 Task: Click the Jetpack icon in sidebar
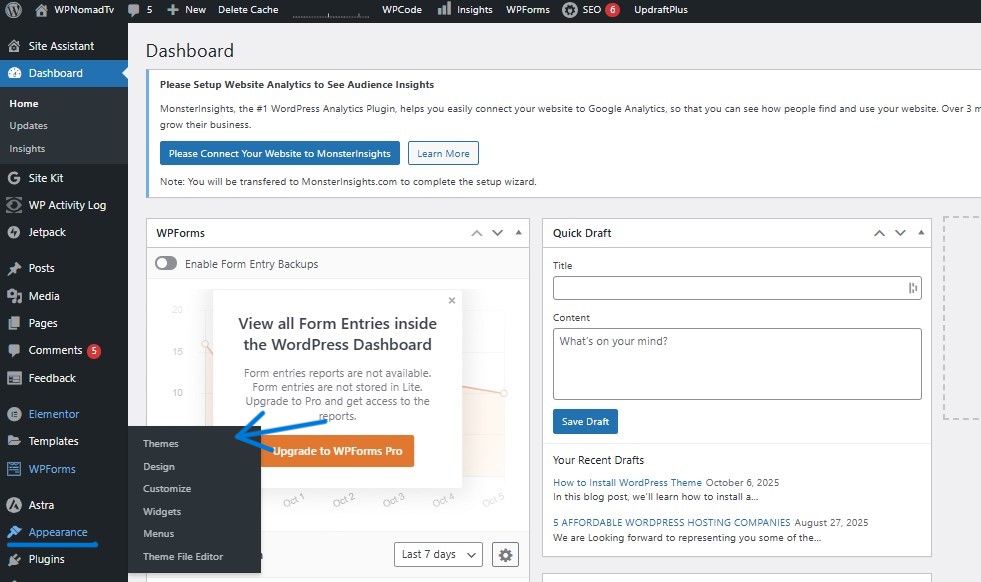point(14,232)
